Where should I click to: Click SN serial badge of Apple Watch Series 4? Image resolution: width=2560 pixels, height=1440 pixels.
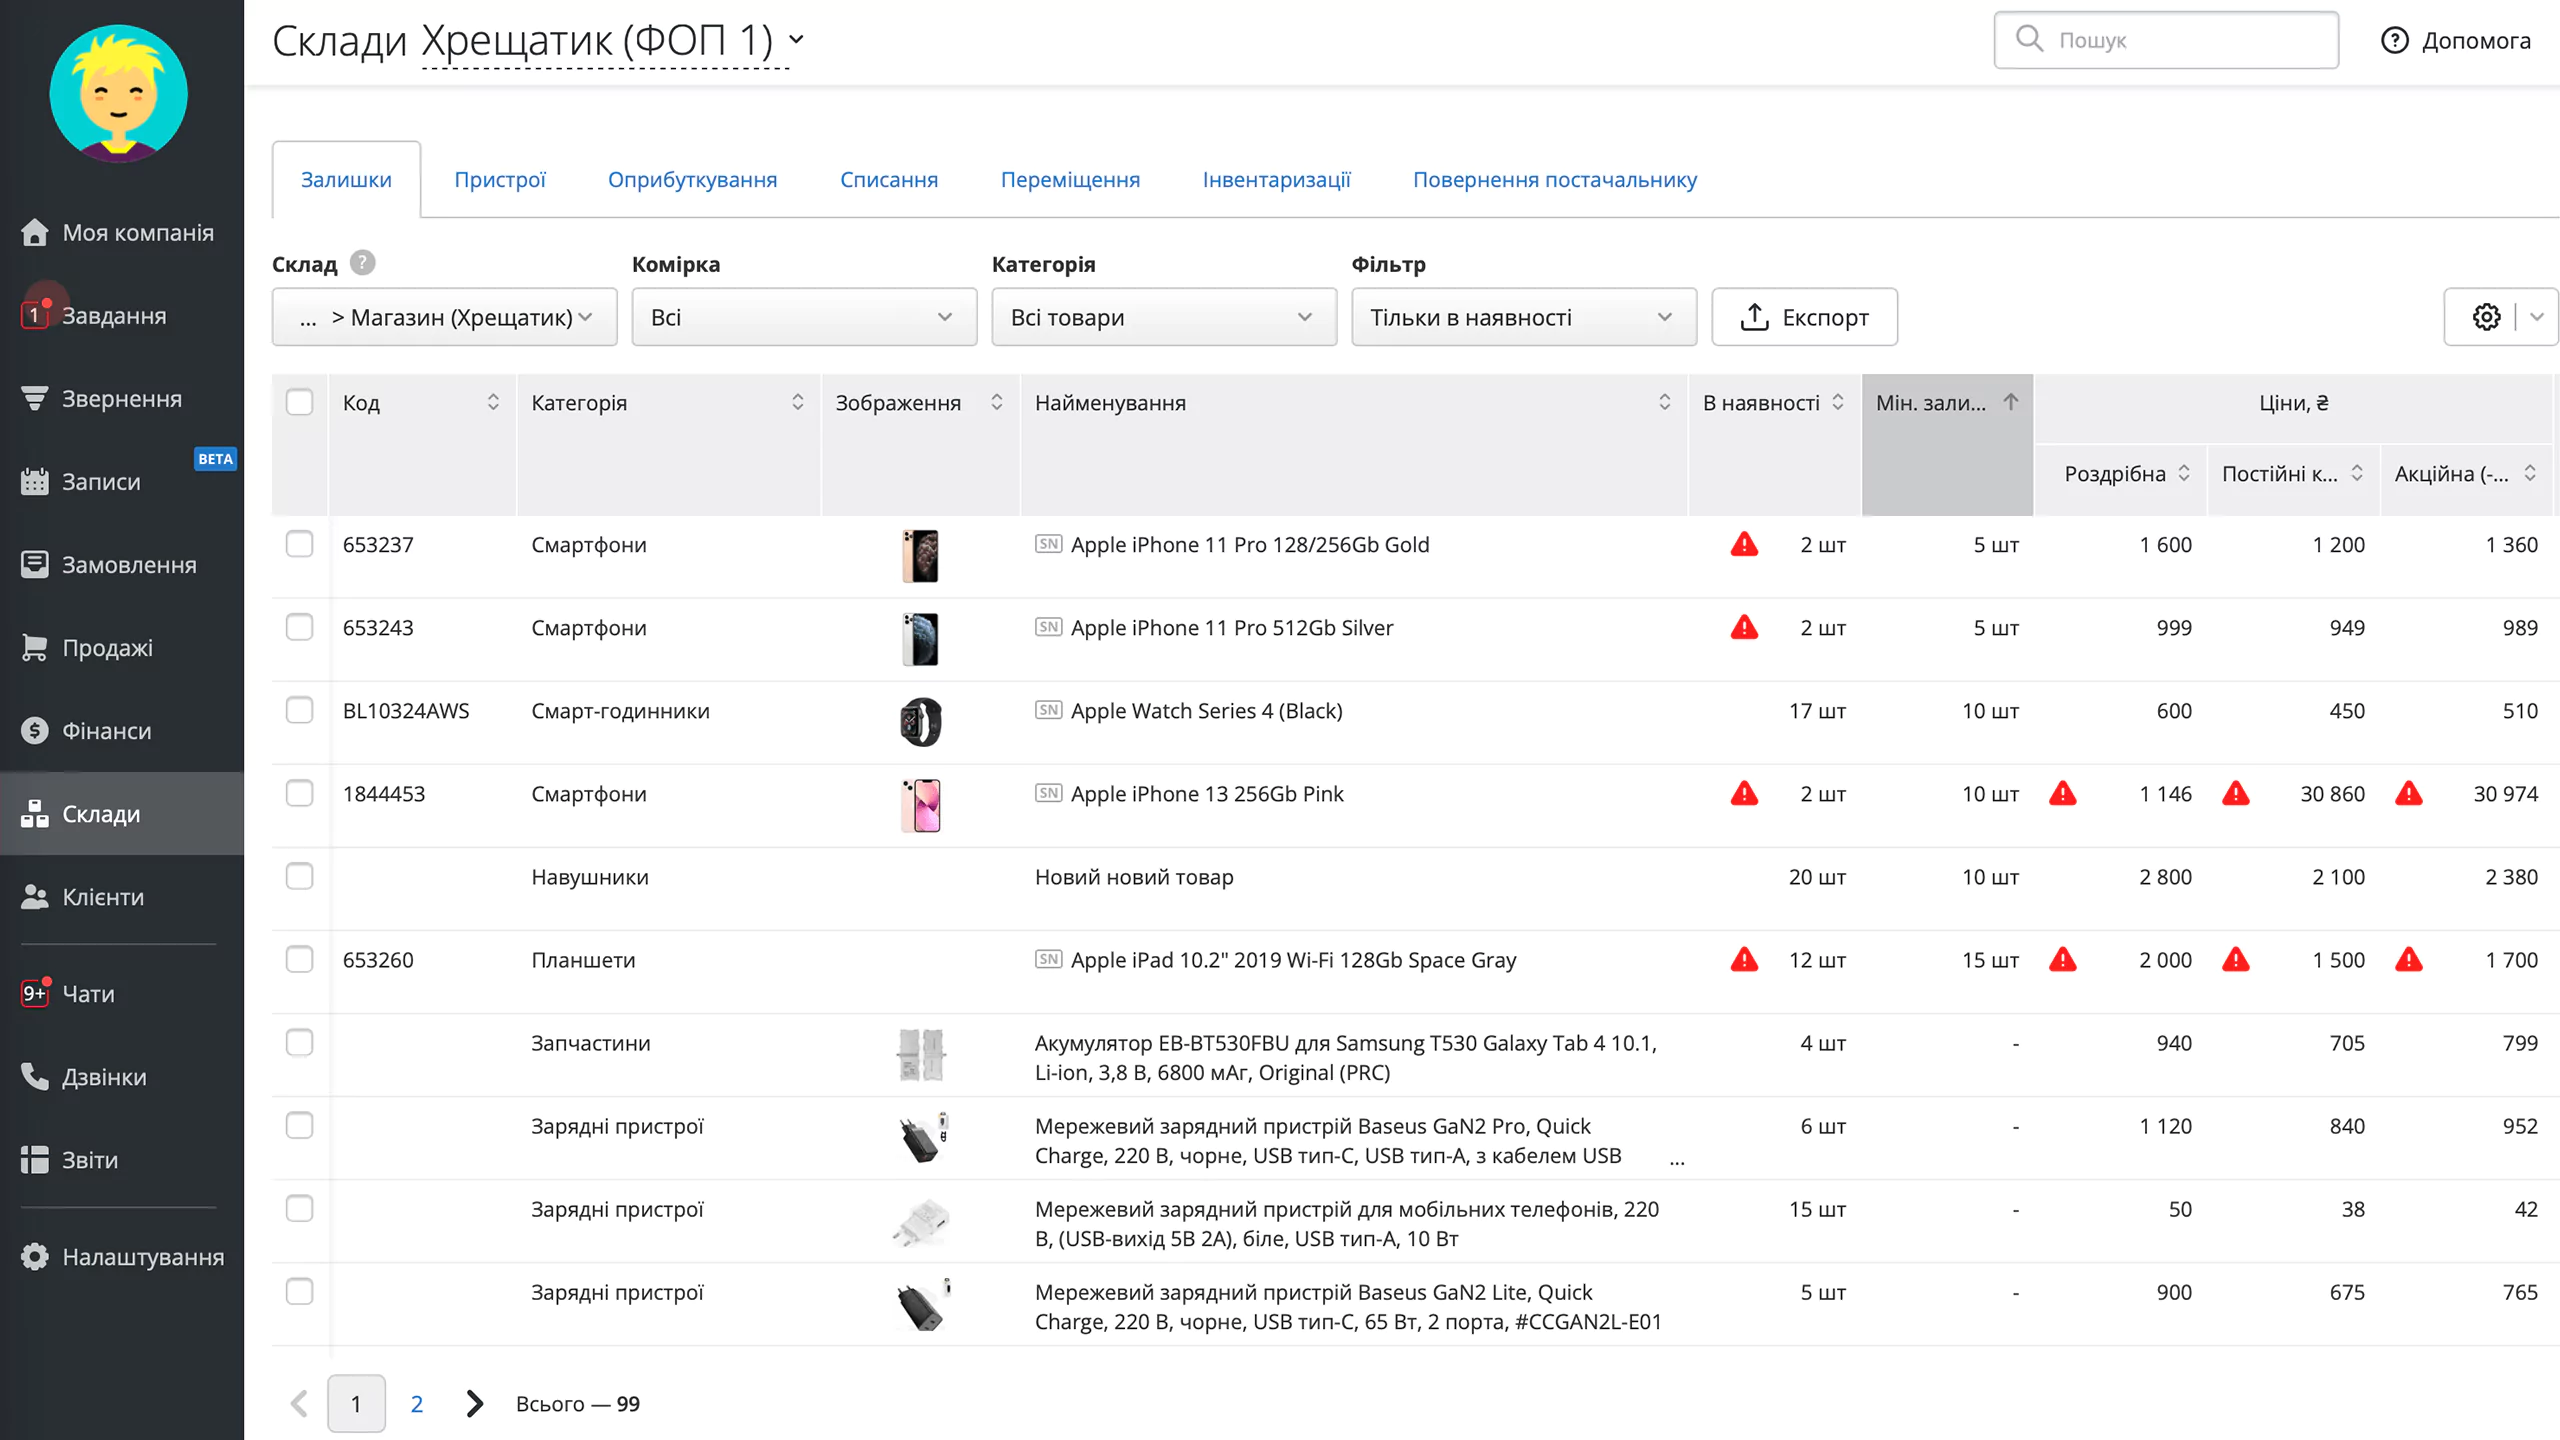1048,710
